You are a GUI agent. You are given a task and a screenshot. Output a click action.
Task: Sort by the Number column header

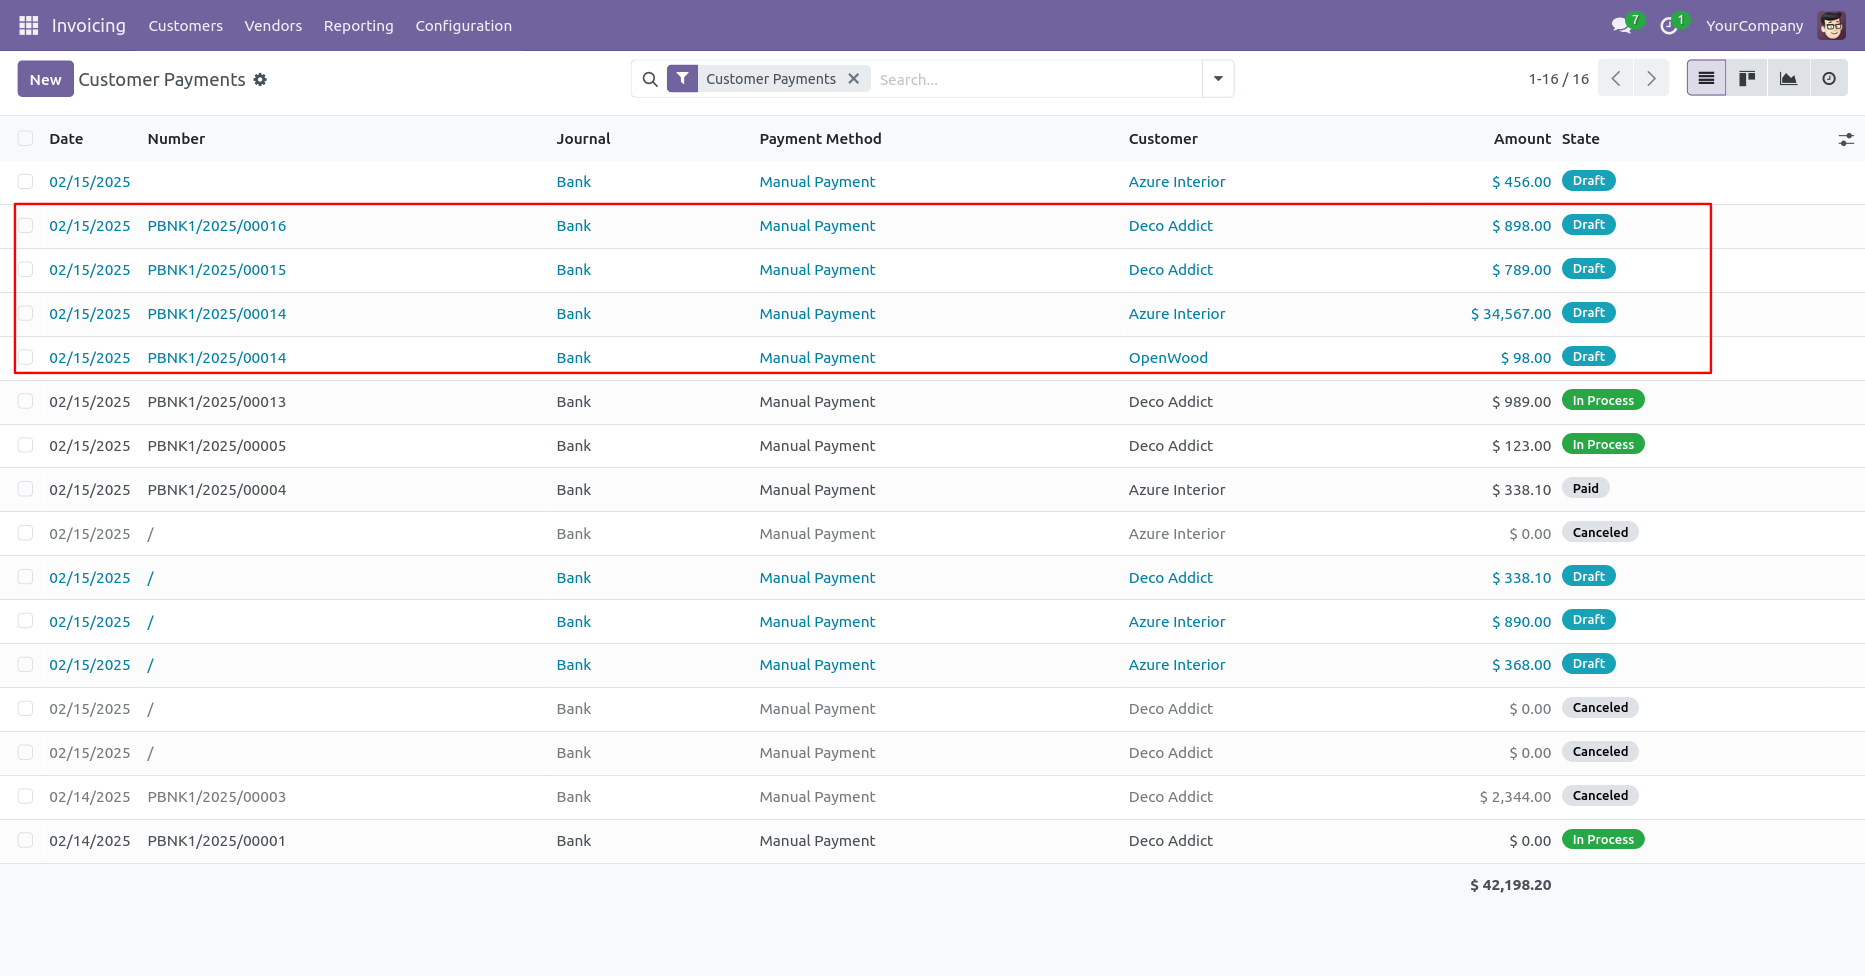coord(176,139)
